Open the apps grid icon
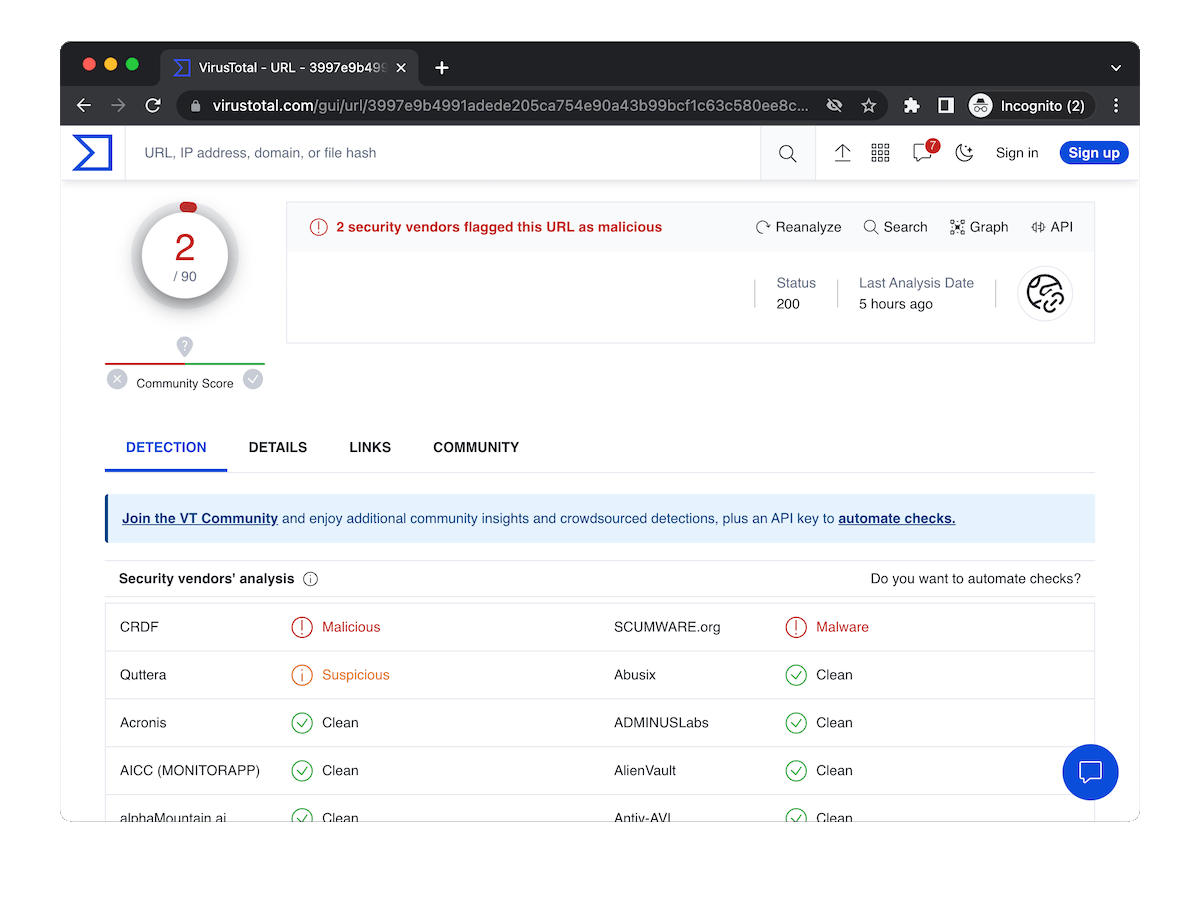This screenshot has height=901, width=1200. (x=880, y=153)
